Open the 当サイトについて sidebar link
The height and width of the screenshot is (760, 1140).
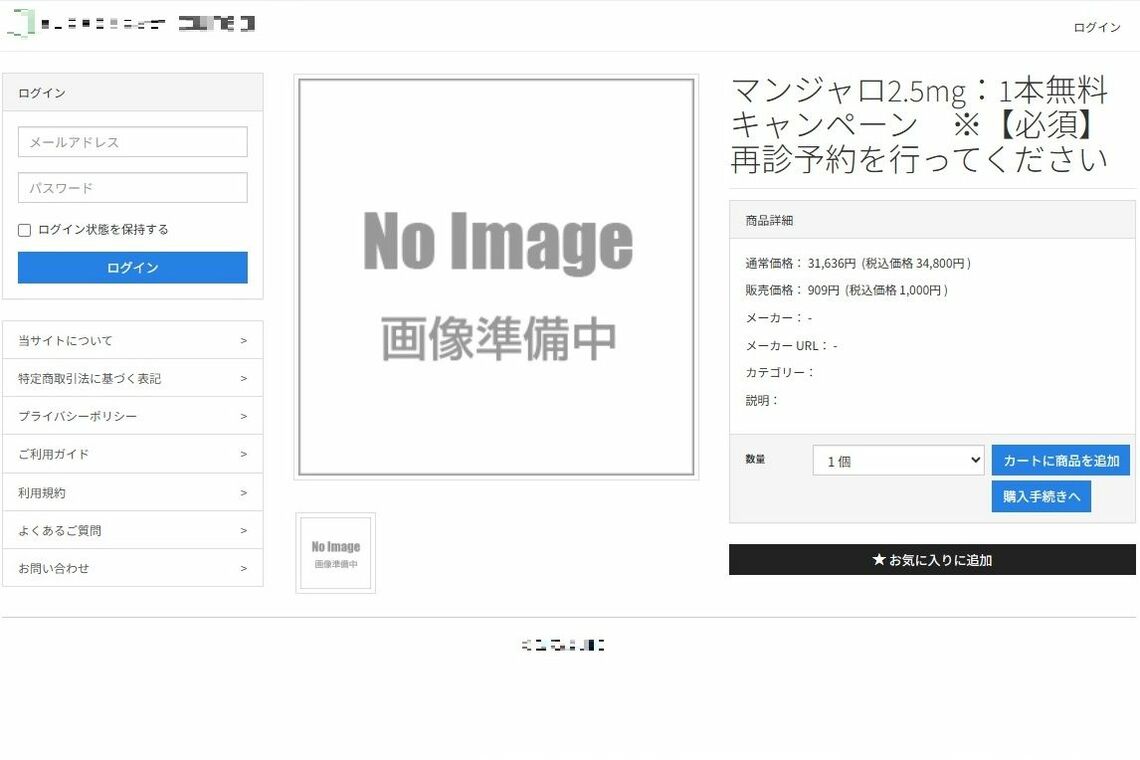click(x=132, y=339)
